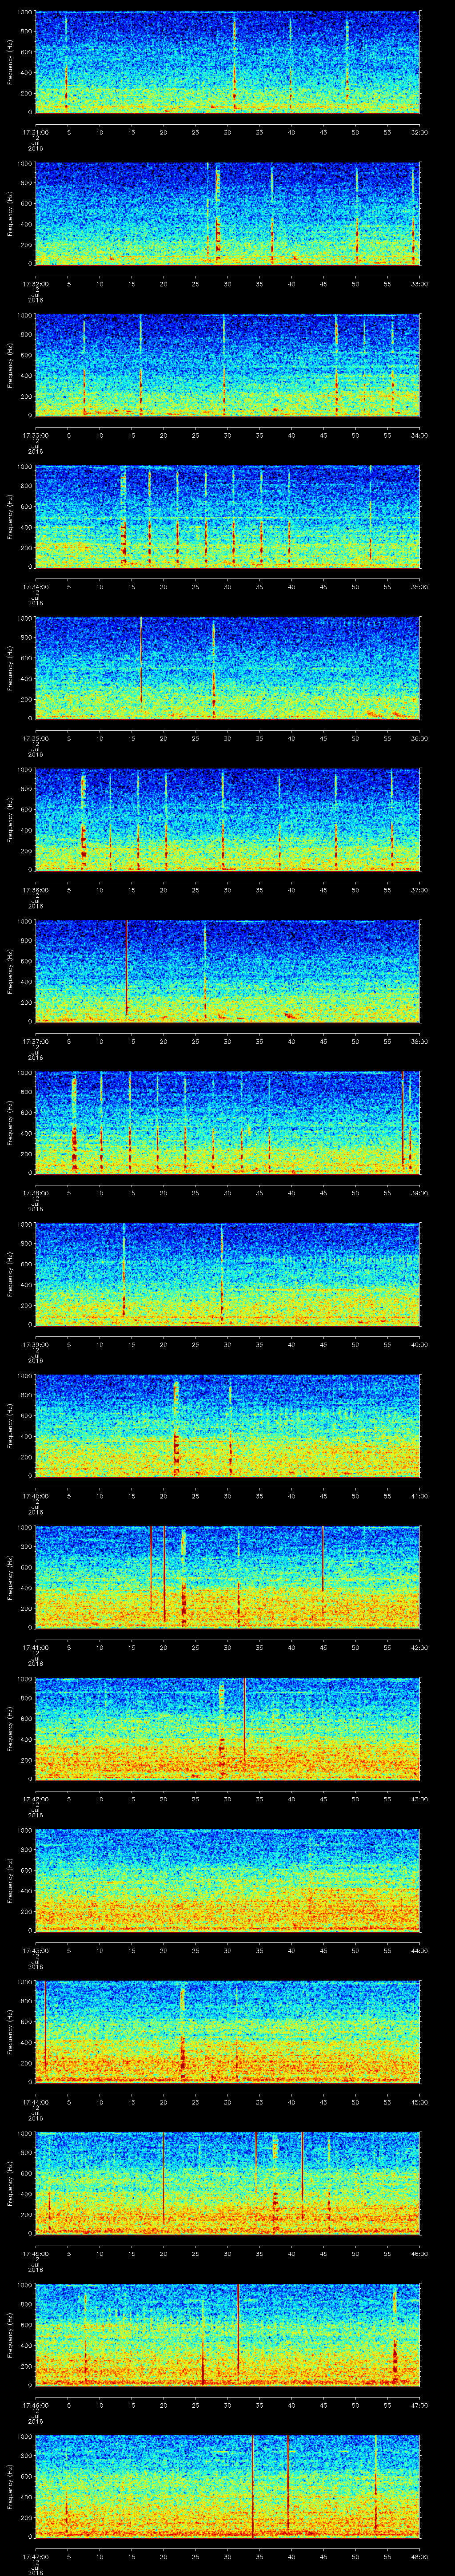Click the 17:43:00 start time label
The width and height of the screenshot is (455, 2576).
35,1950
